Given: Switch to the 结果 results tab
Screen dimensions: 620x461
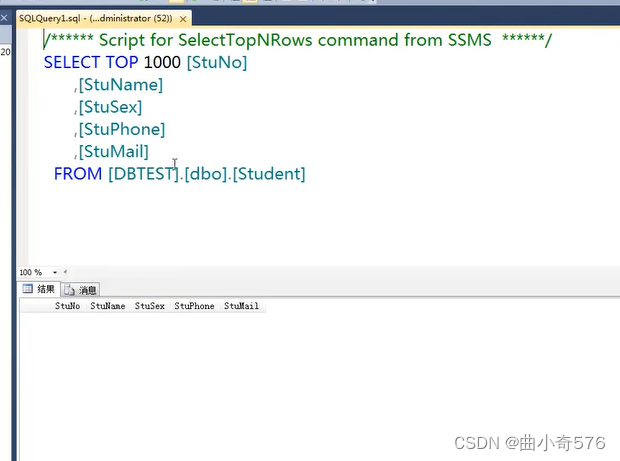Looking at the screenshot, I should [x=39, y=289].
